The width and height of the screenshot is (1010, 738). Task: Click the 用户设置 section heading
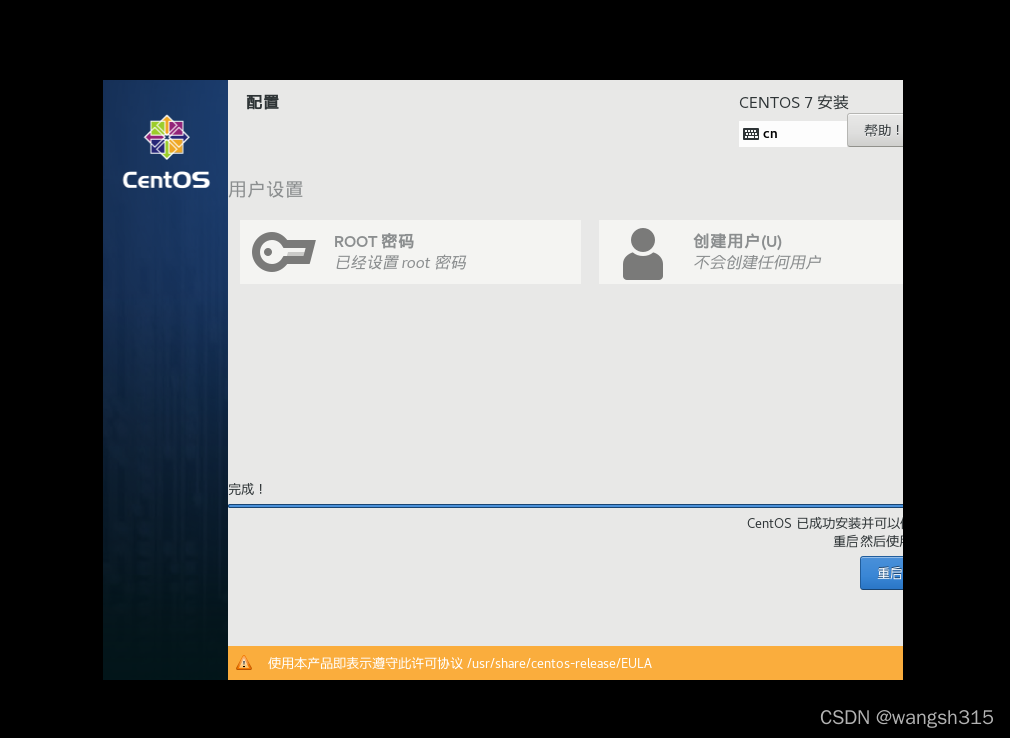pos(265,189)
